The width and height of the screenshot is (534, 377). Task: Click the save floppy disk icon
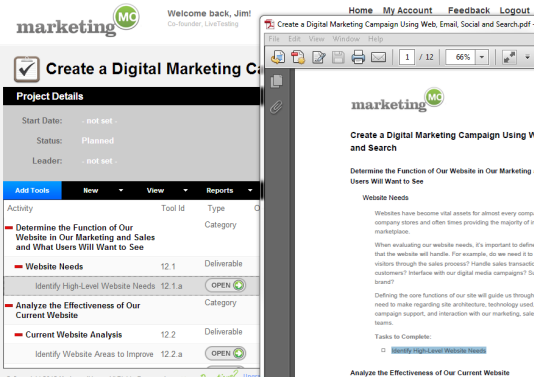pos(338,57)
